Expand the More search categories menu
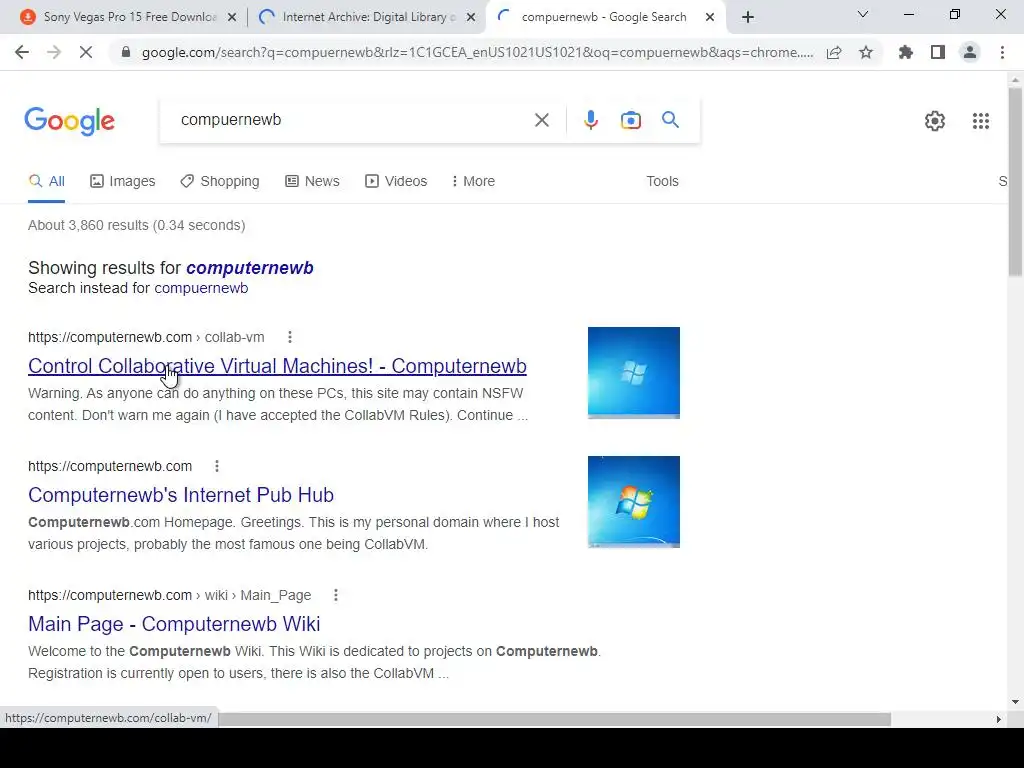The image size is (1024, 768). (473, 181)
